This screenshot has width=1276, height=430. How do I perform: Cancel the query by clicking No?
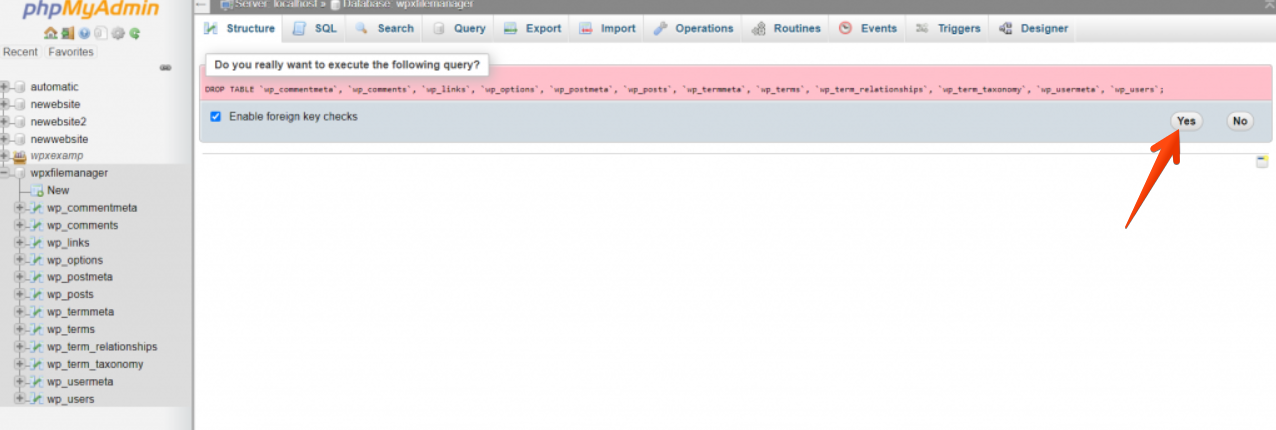coord(1240,121)
